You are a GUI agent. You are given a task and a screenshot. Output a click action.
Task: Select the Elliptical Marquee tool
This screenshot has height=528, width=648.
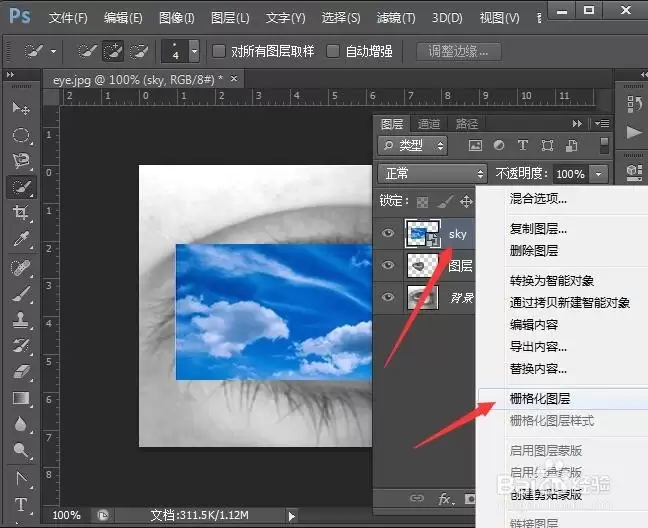tap(21, 135)
